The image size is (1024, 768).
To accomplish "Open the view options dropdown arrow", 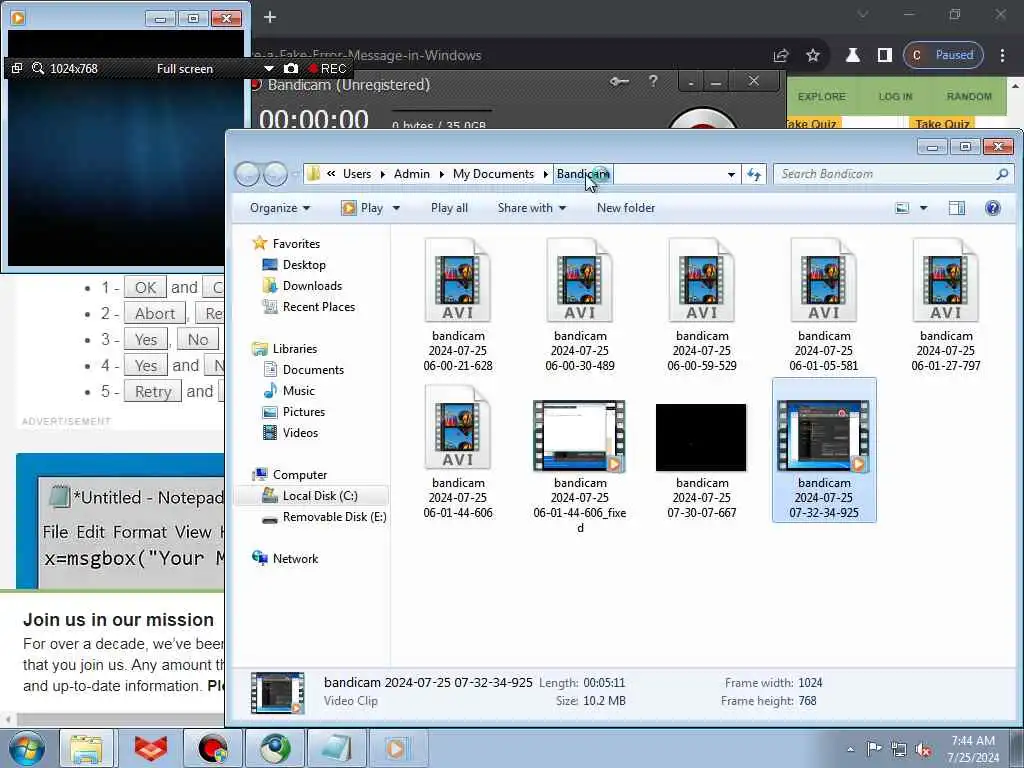I will coord(923,208).
